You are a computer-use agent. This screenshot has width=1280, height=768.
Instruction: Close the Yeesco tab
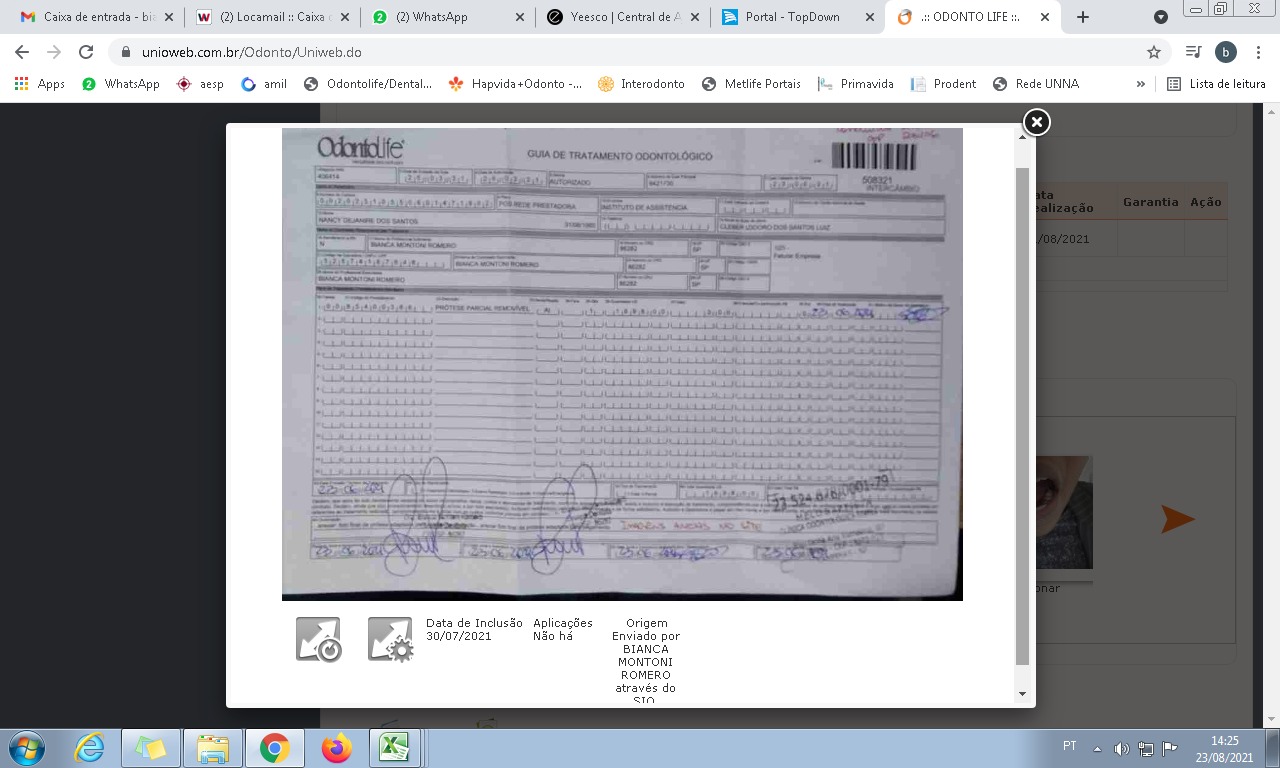(x=695, y=17)
